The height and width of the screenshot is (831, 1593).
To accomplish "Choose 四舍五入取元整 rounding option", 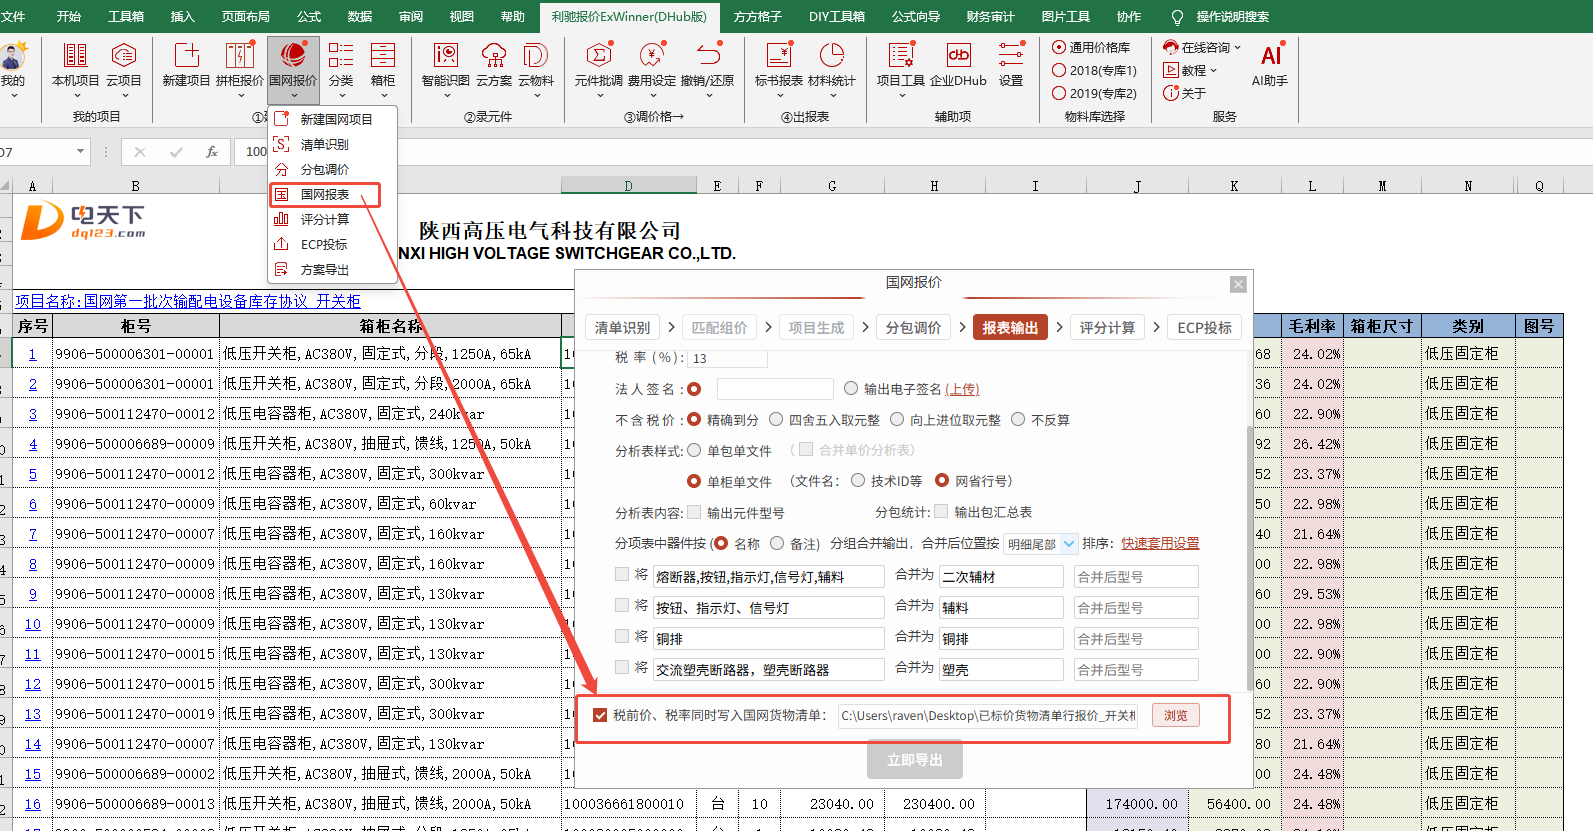I will tap(776, 420).
